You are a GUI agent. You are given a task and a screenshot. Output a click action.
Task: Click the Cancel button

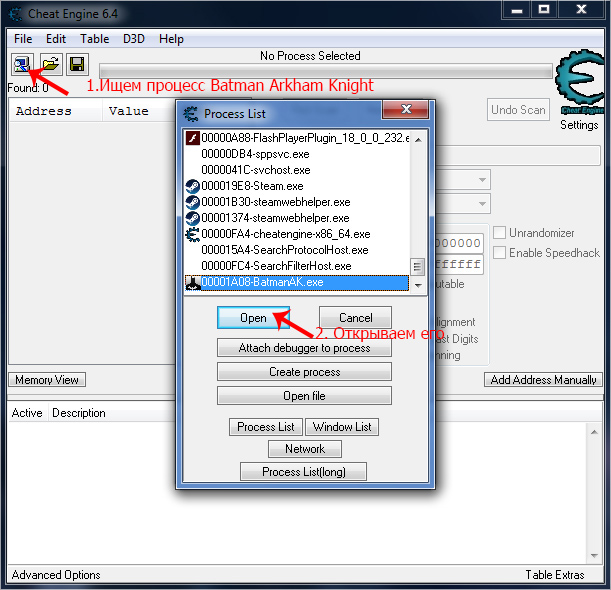(x=355, y=318)
